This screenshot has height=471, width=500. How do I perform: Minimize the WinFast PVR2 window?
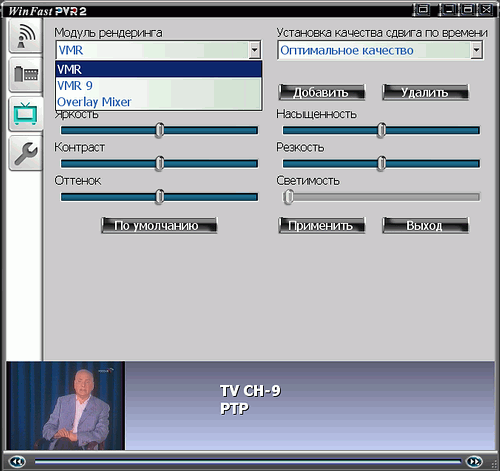point(449,9)
